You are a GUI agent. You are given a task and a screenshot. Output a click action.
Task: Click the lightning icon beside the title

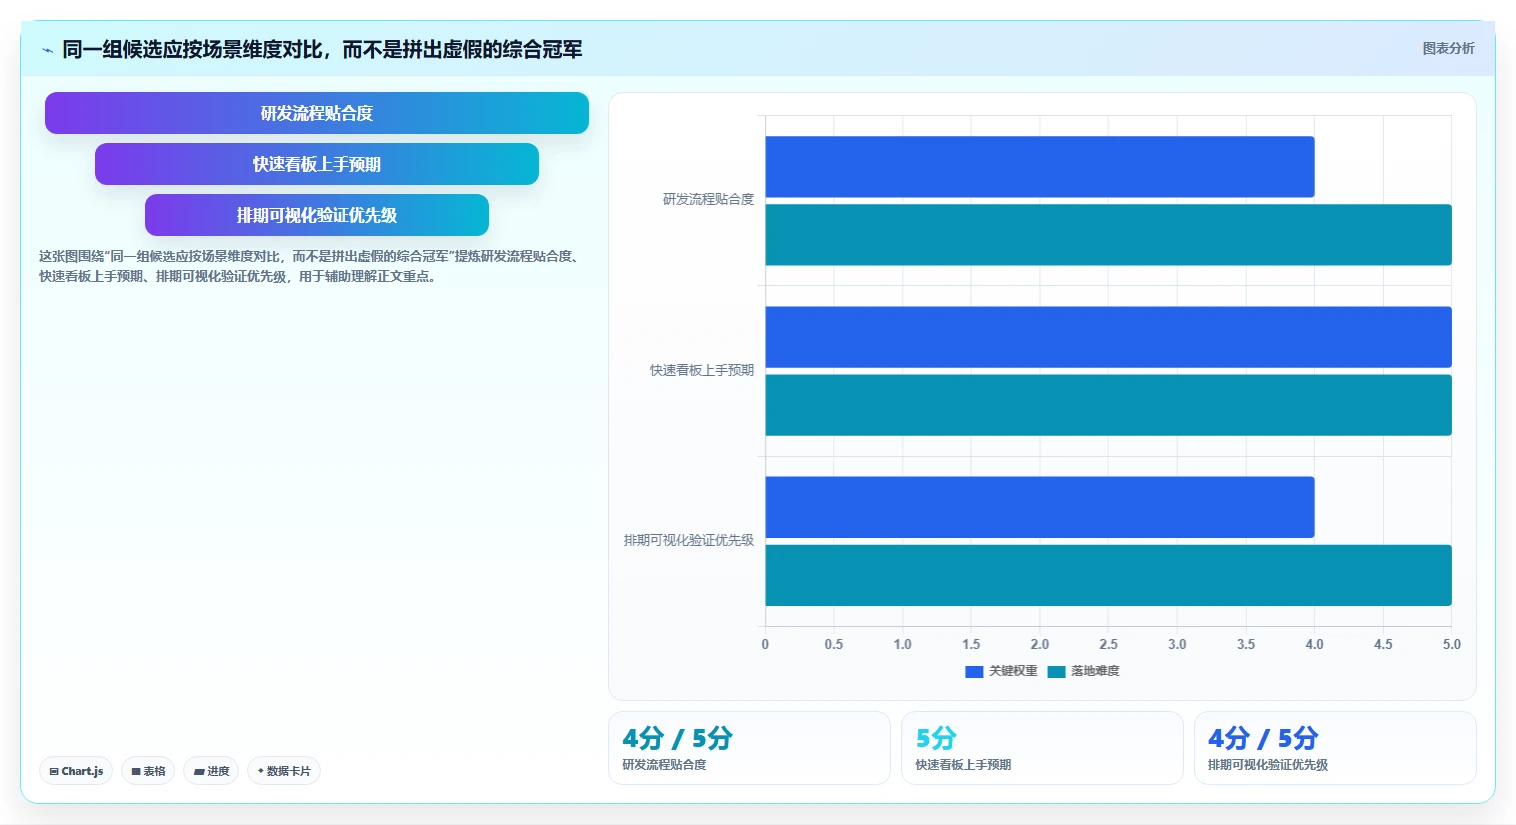(x=47, y=50)
